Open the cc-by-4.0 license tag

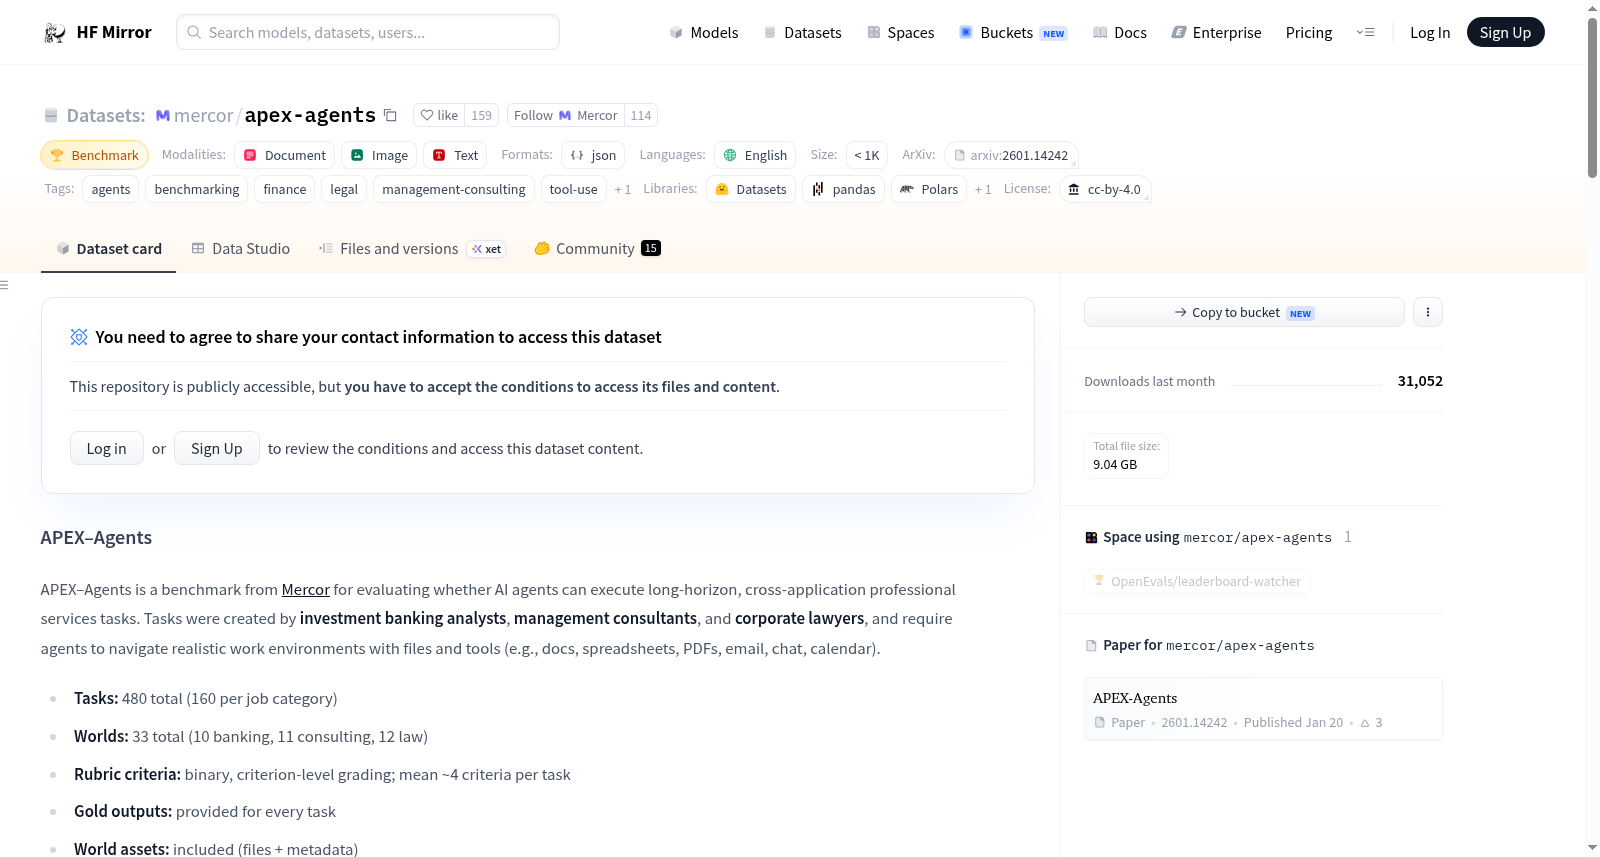click(1105, 189)
